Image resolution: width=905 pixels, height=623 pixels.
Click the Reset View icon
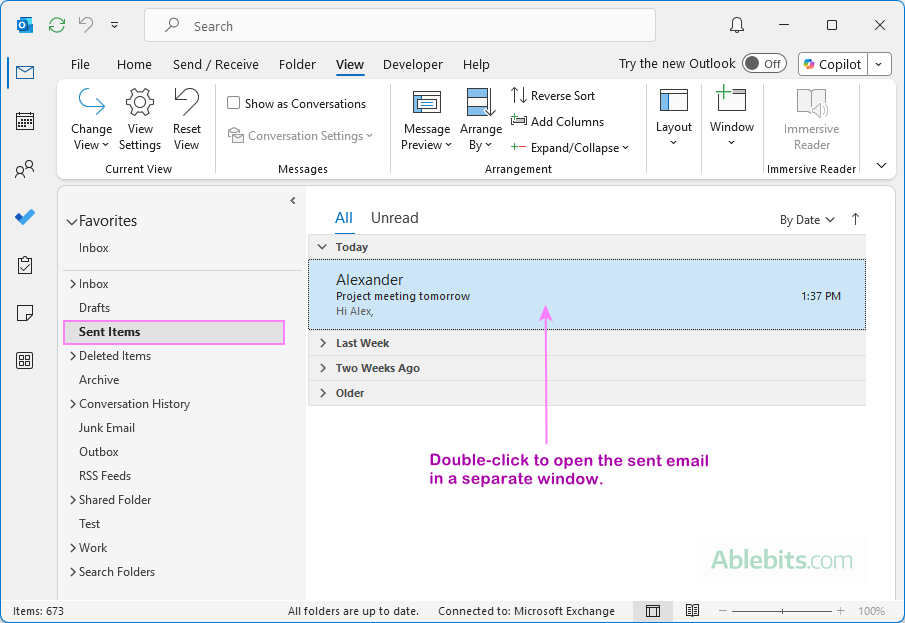click(x=186, y=101)
